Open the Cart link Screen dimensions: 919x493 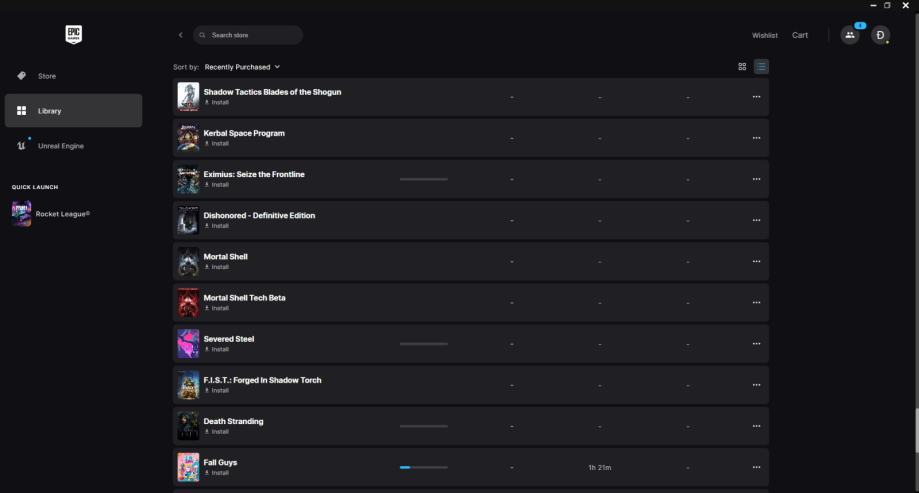point(800,35)
